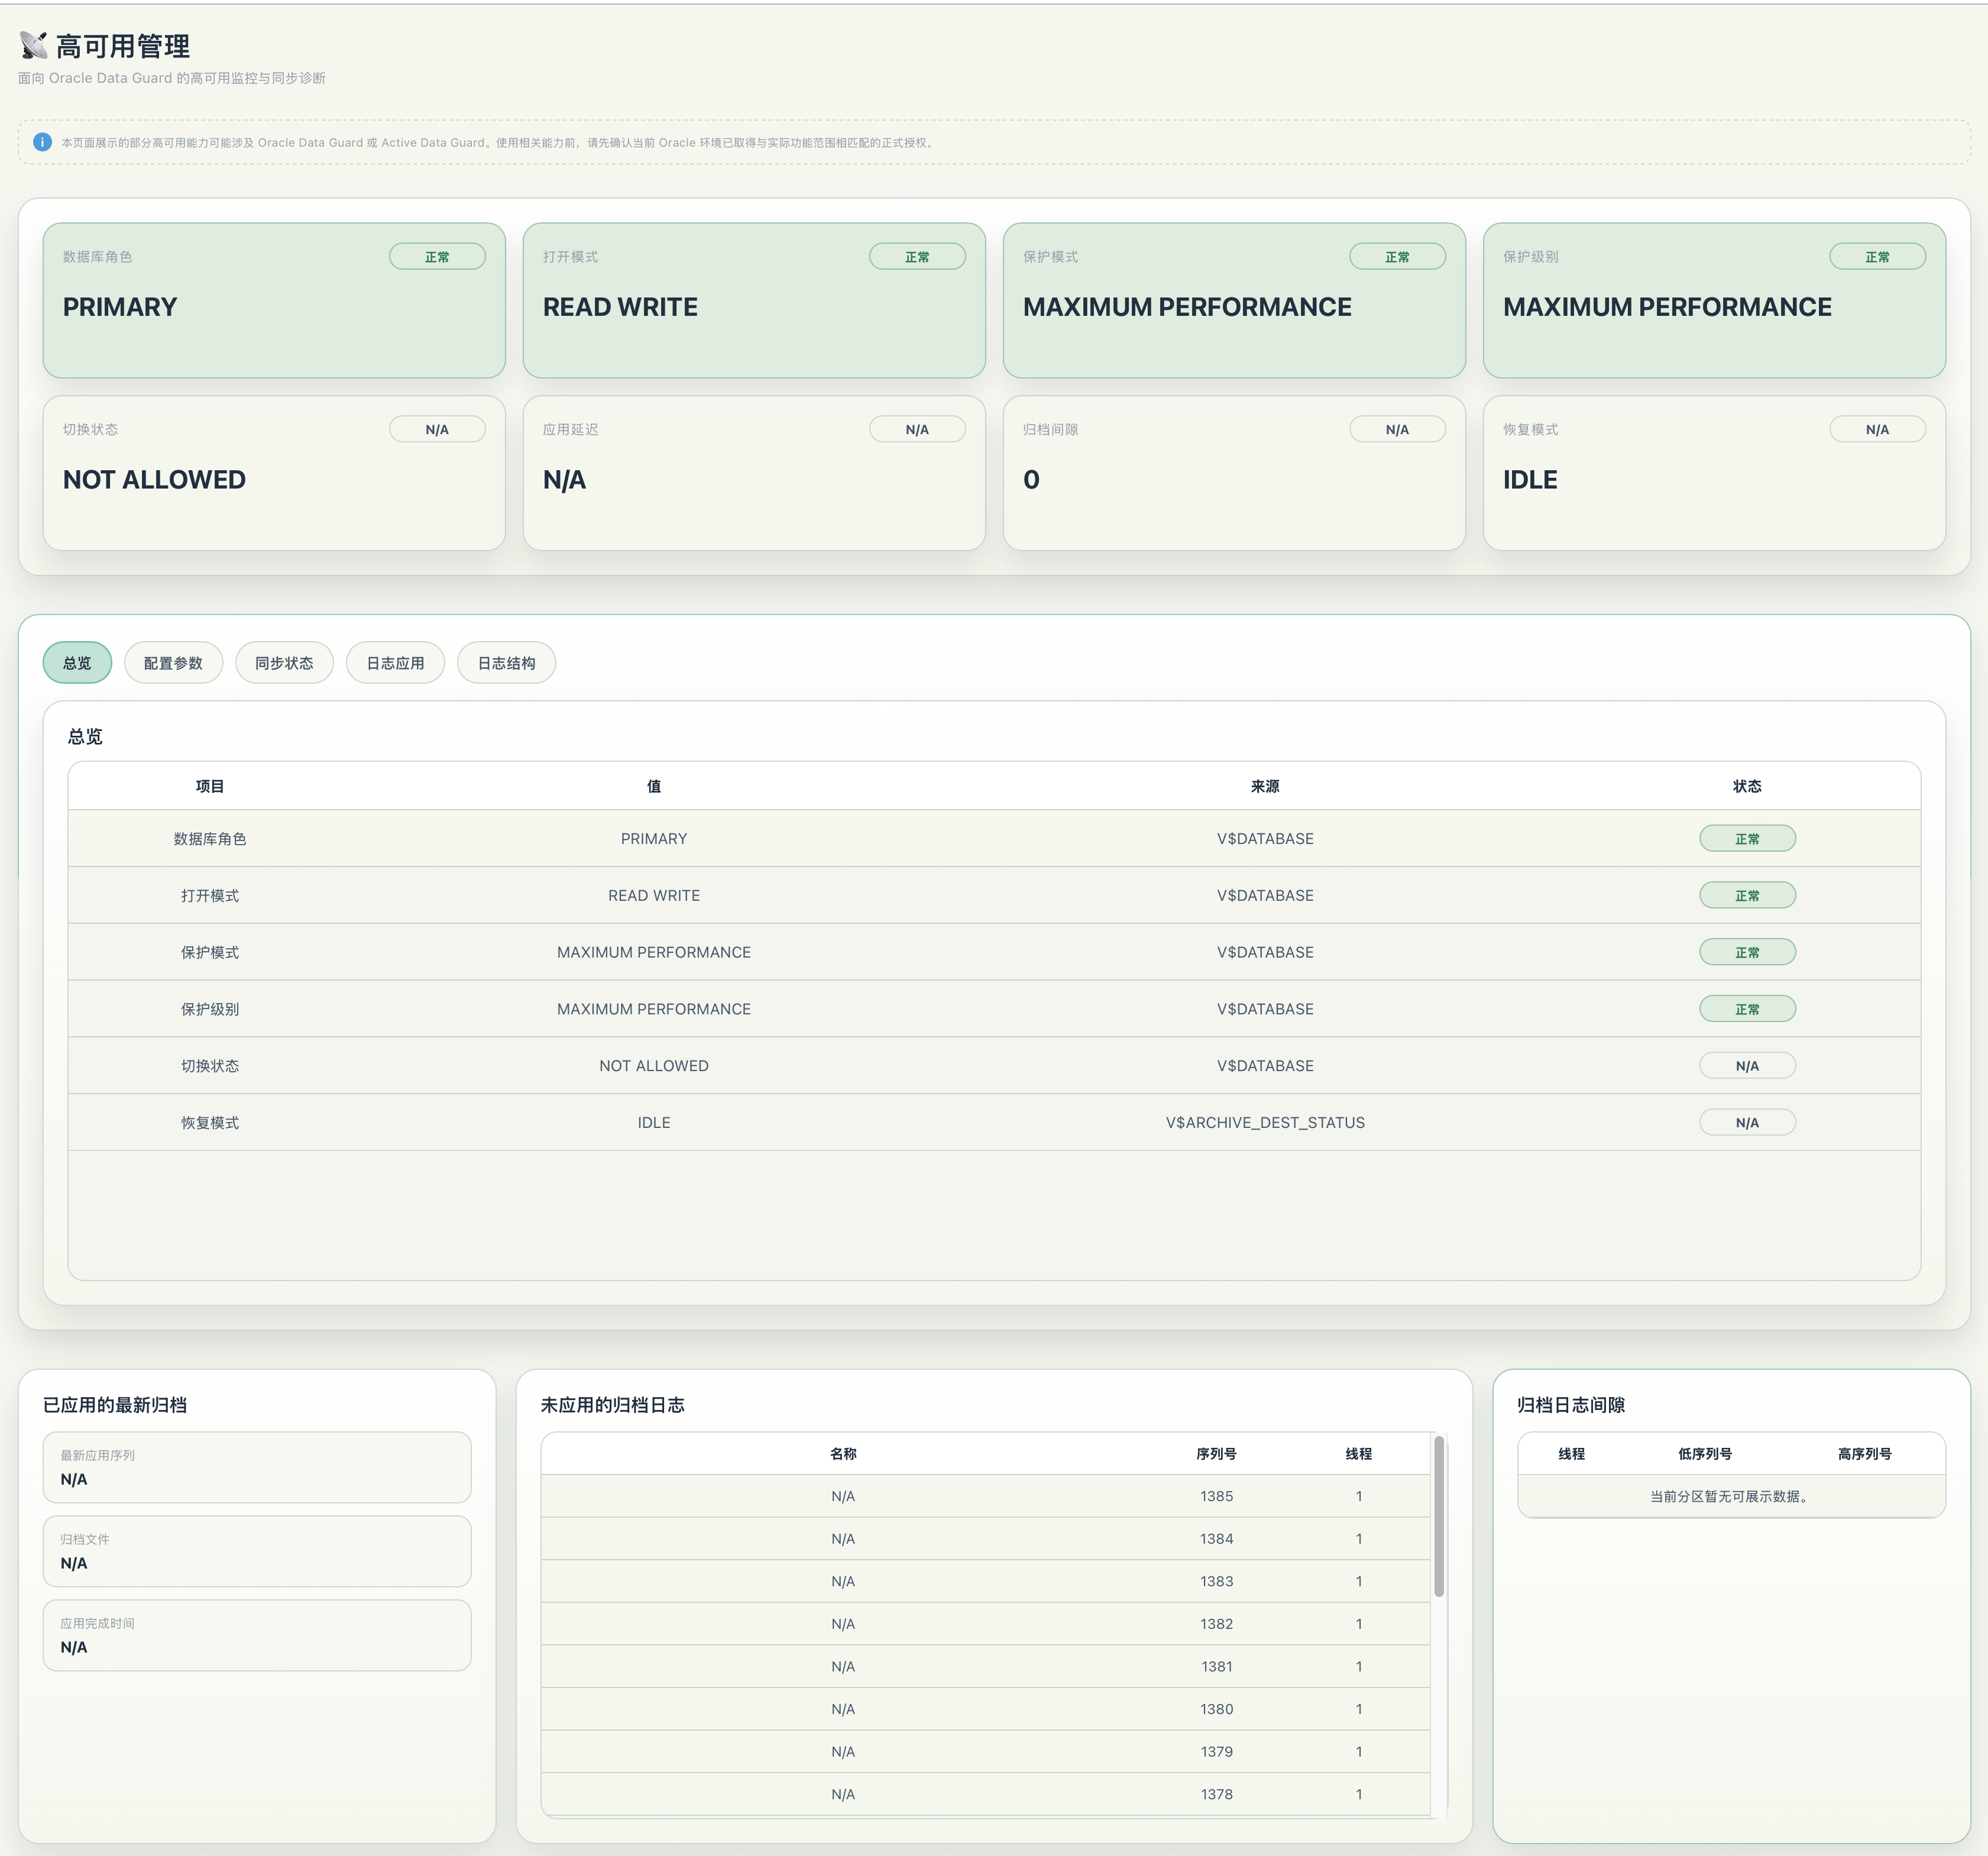Open the 恢复模式 IDLE card

pos(1714,473)
